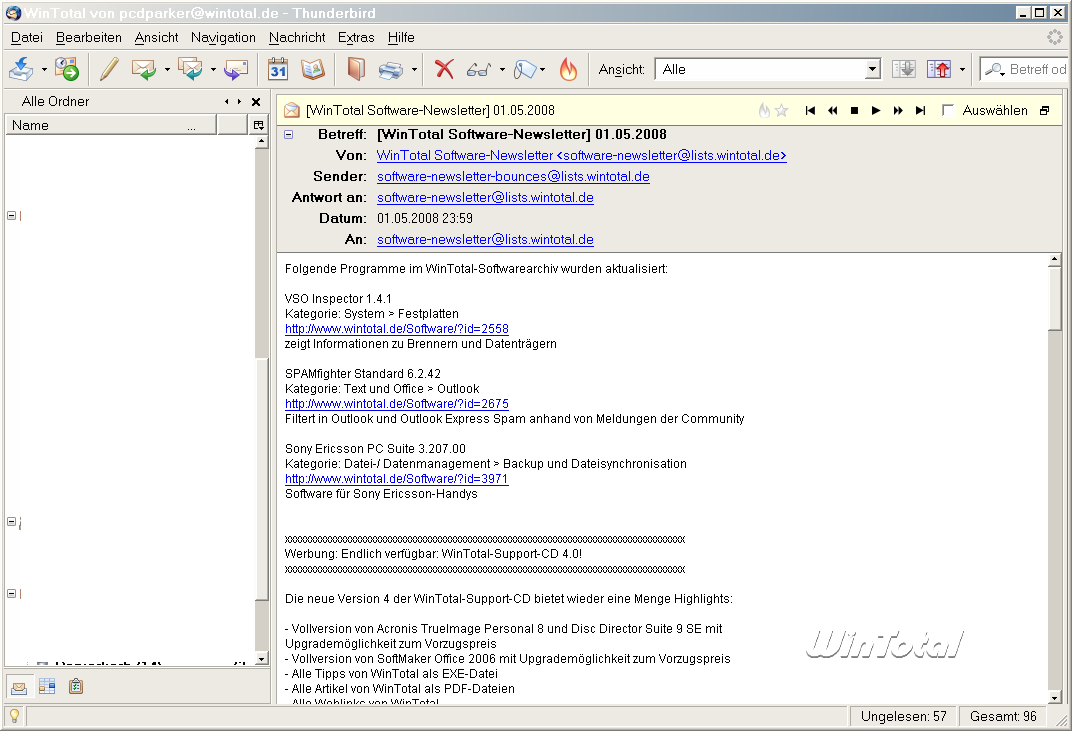Click the flame junk mail icon
The width and height of the screenshot is (1072, 731).
[568, 69]
